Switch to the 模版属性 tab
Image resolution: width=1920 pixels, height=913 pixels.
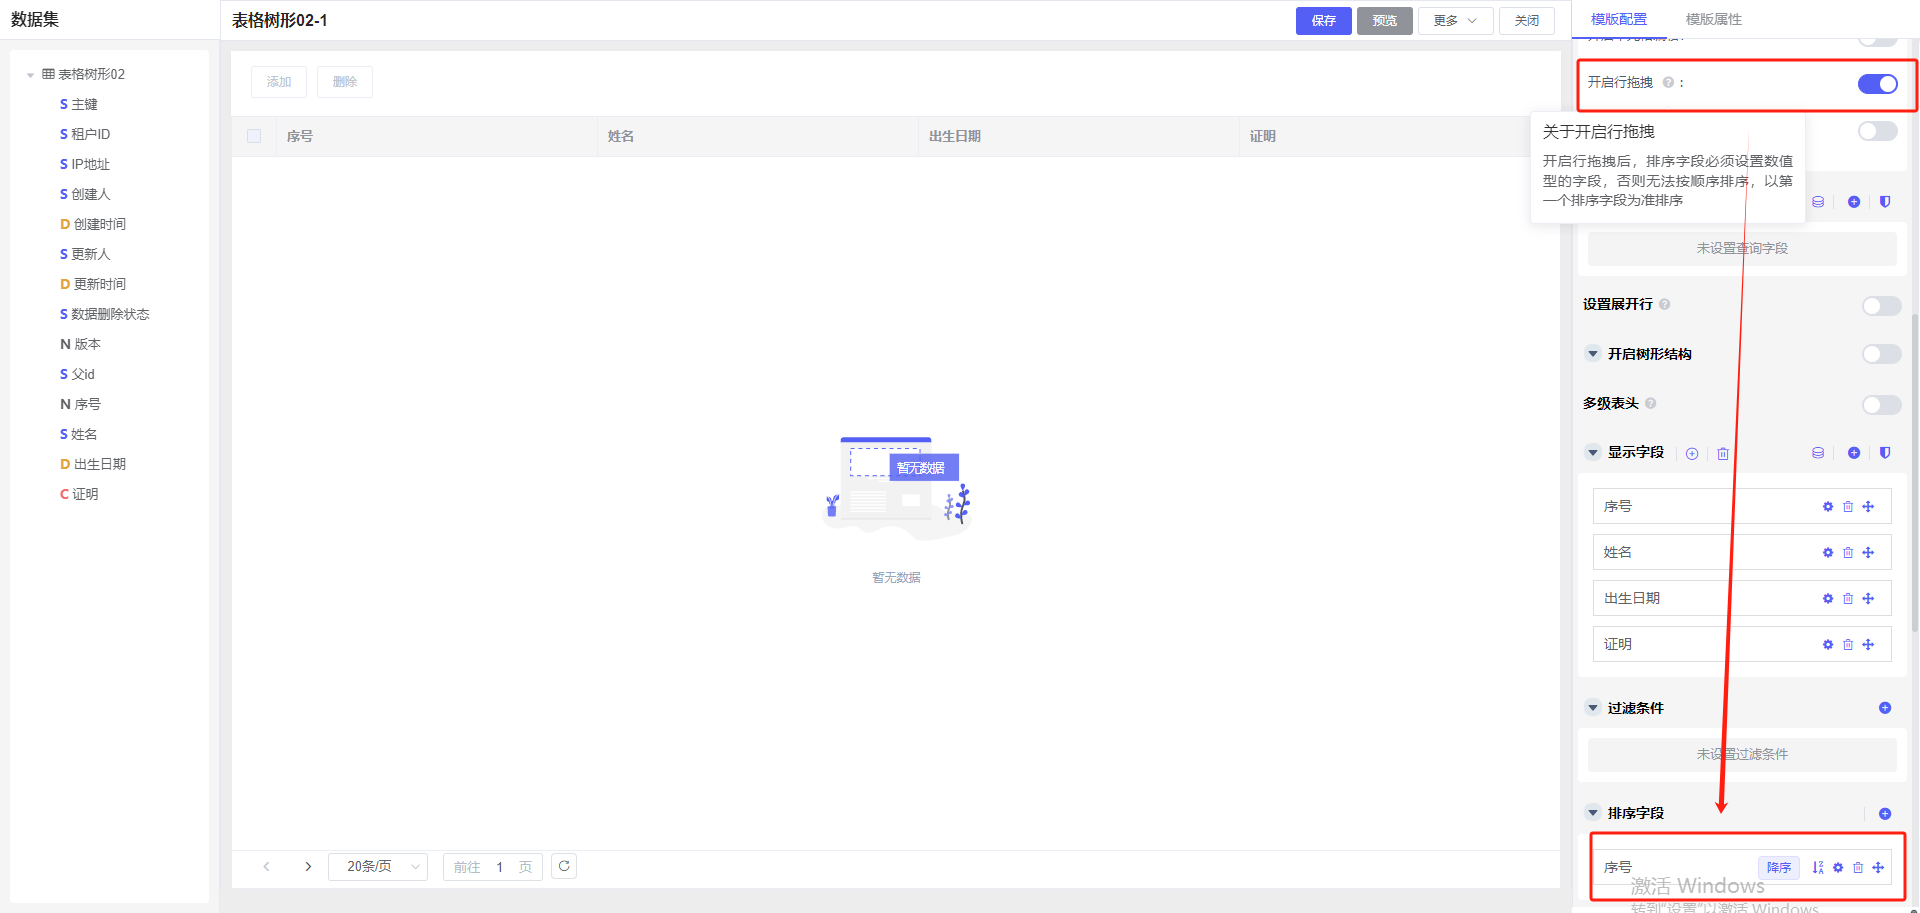point(1713,20)
